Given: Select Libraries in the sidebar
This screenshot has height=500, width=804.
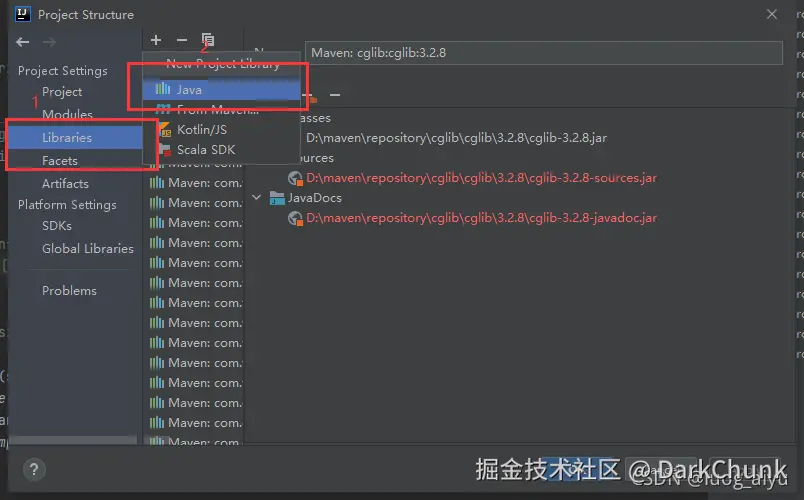Looking at the screenshot, I should pyautogui.click(x=75, y=137).
